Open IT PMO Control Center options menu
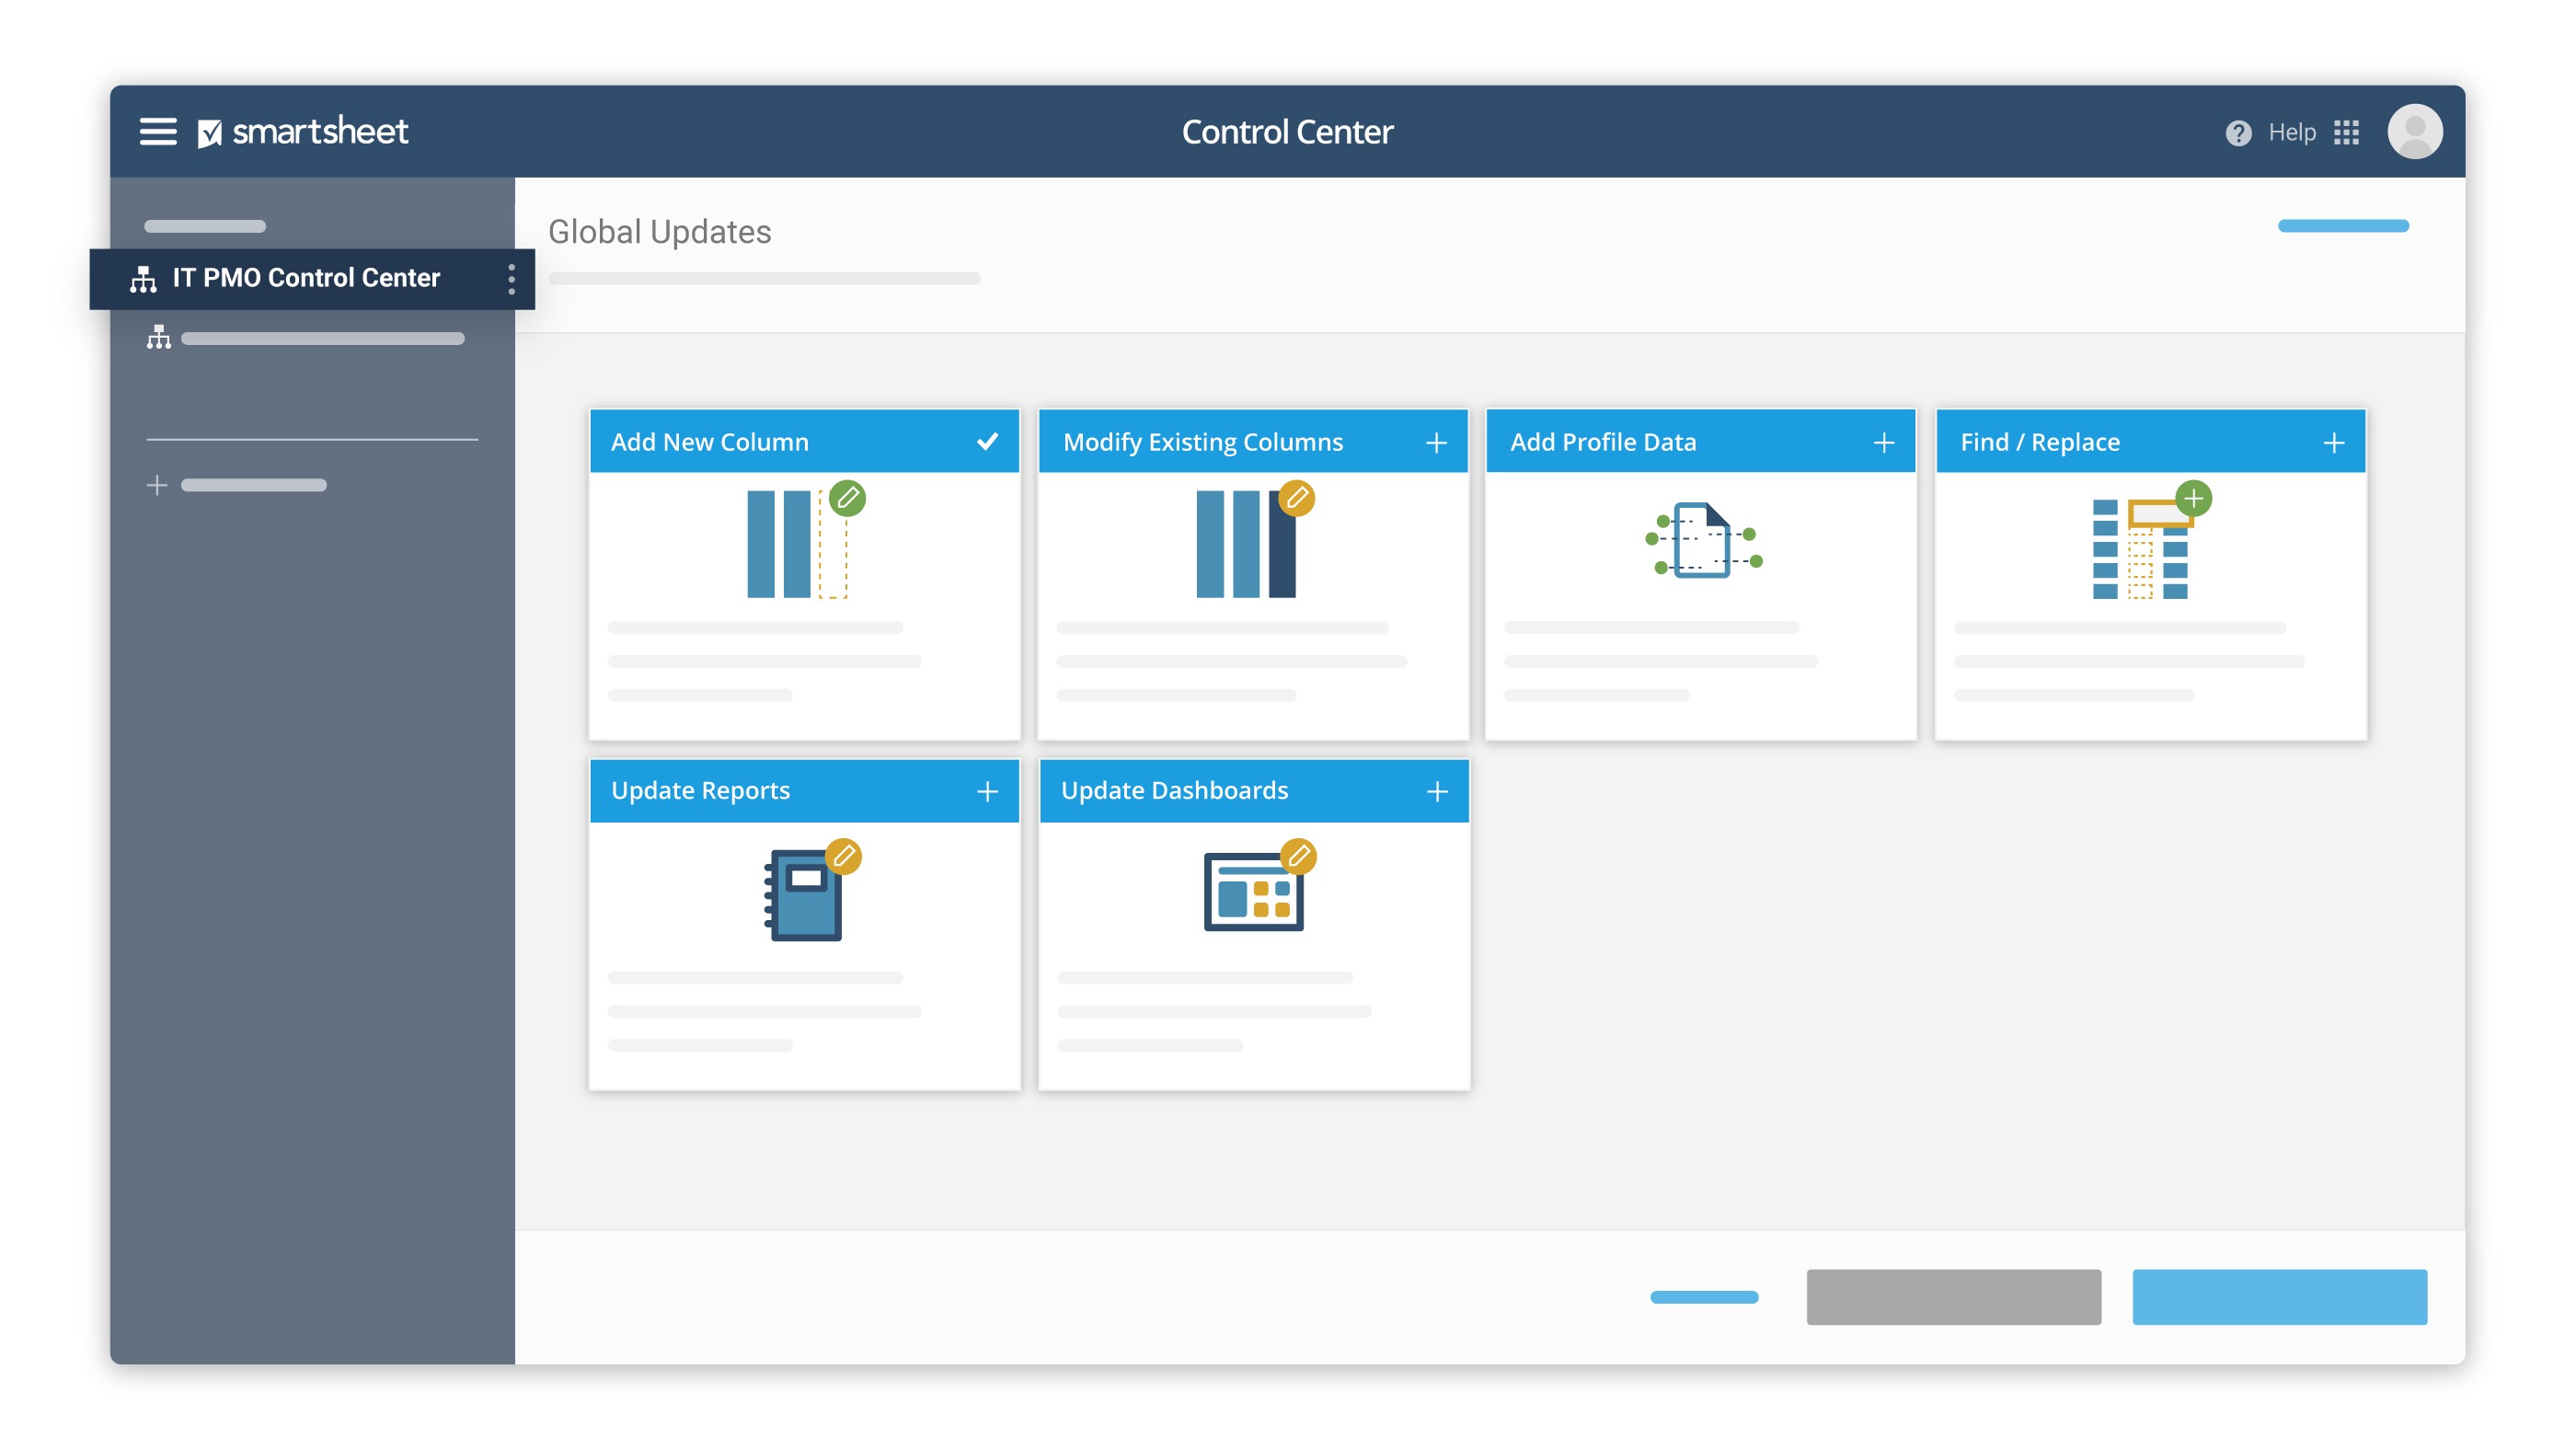2576x1450 pixels. click(511, 279)
